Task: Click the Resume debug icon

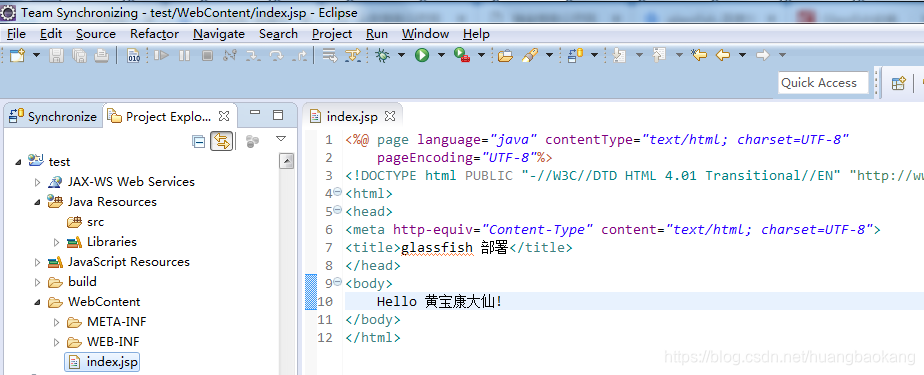Action: tap(161, 55)
